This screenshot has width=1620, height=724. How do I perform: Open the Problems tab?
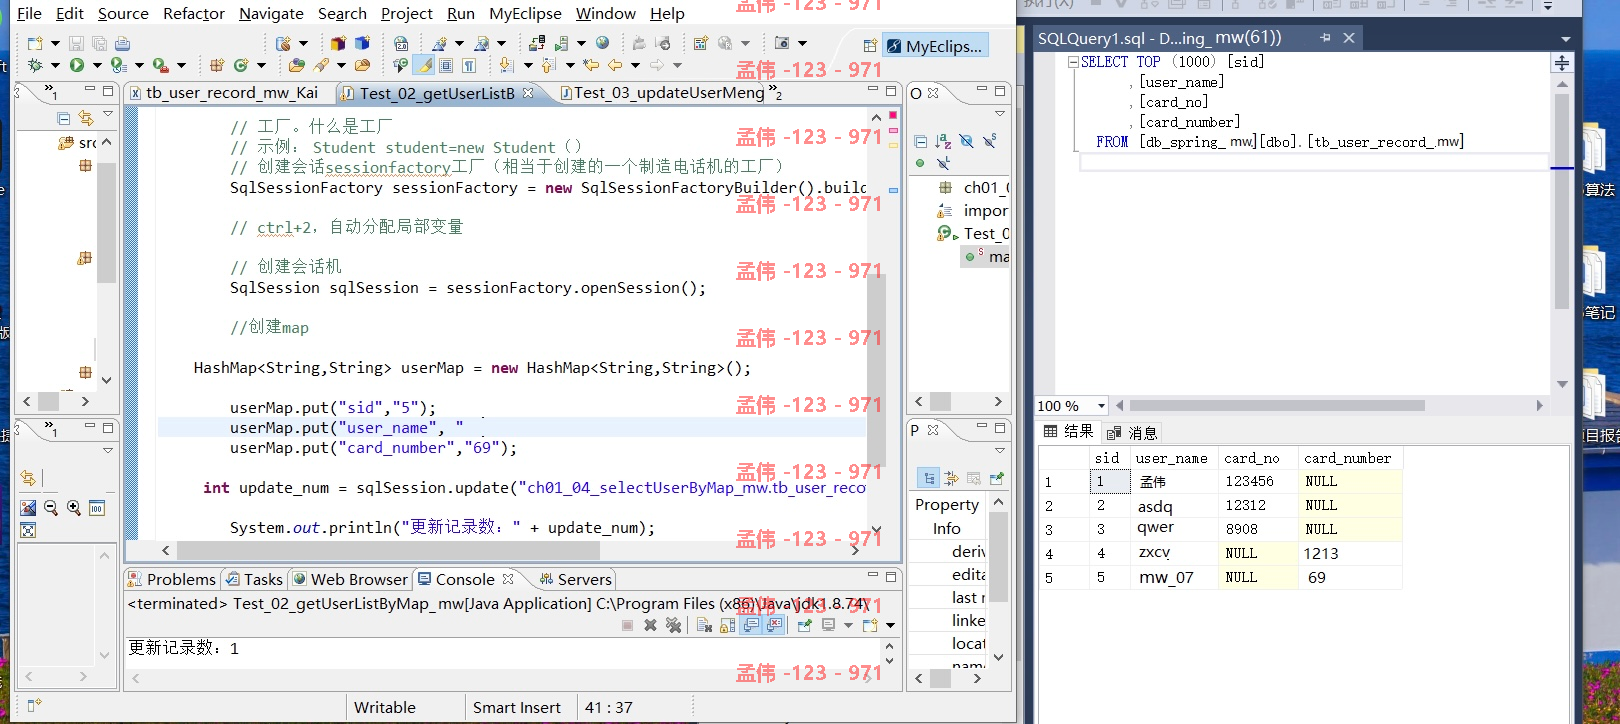(x=172, y=579)
